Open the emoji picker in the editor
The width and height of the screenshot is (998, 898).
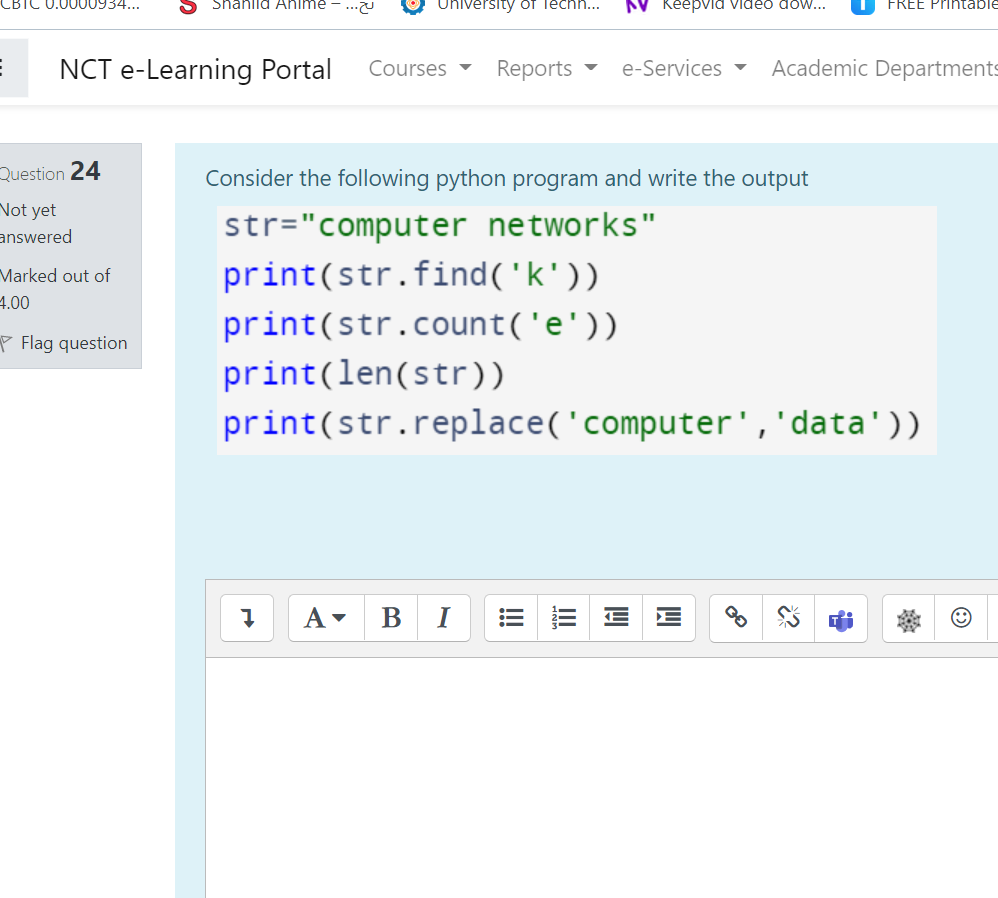[x=961, y=618]
